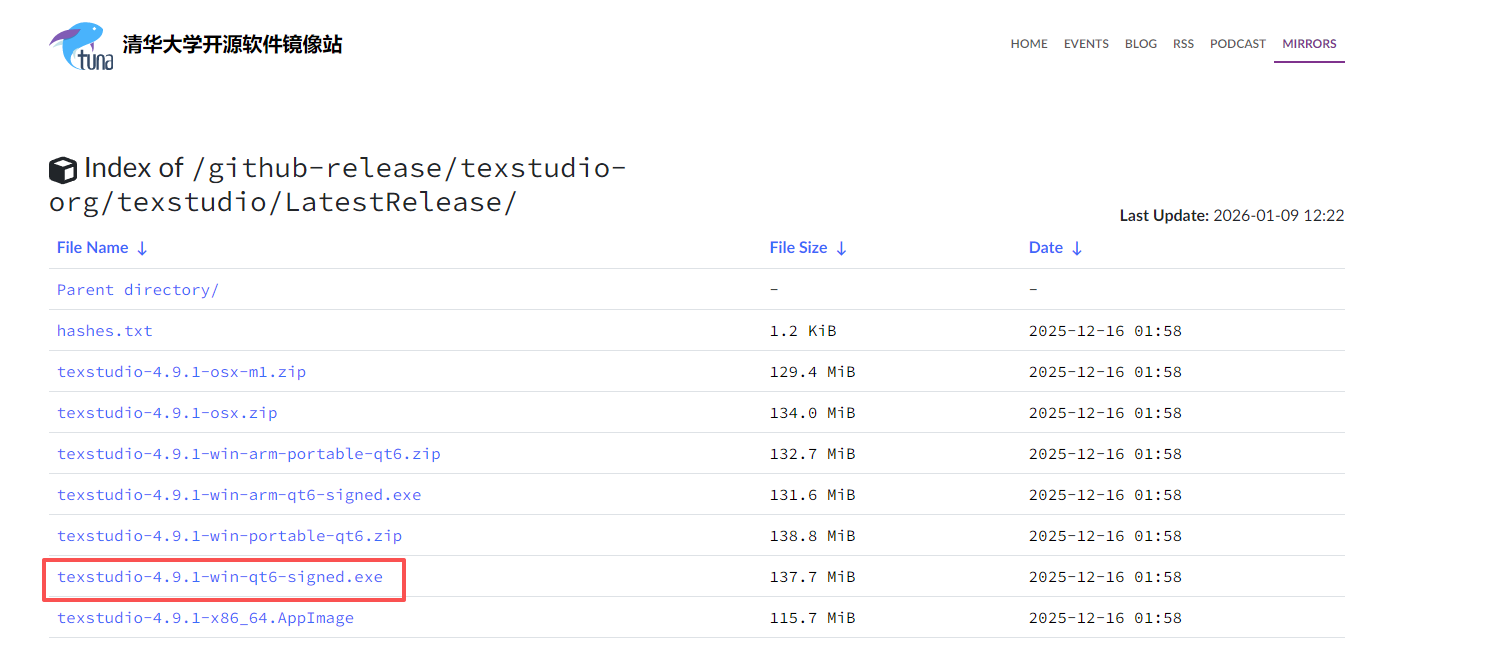Download texstudio win-portable-qt6.zip
1504x667 pixels.
point(229,536)
